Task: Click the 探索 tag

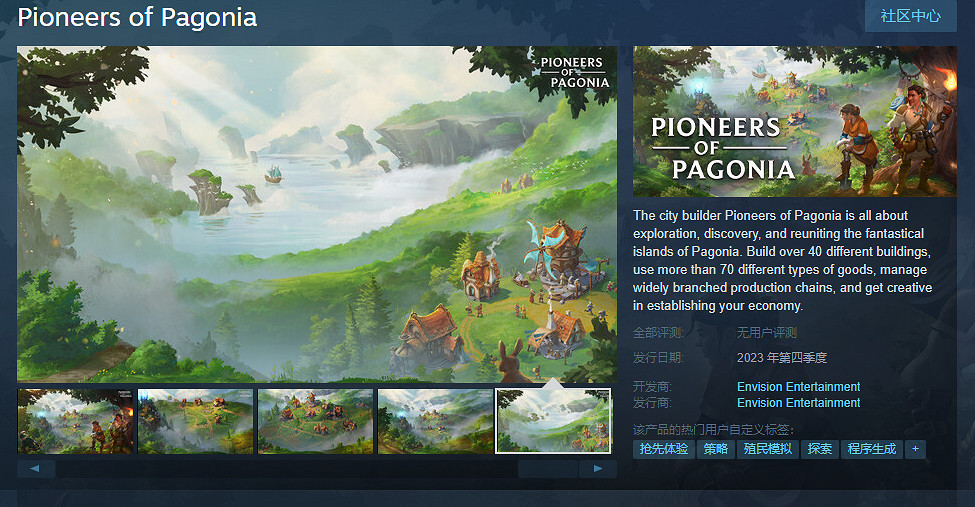Action: 820,449
